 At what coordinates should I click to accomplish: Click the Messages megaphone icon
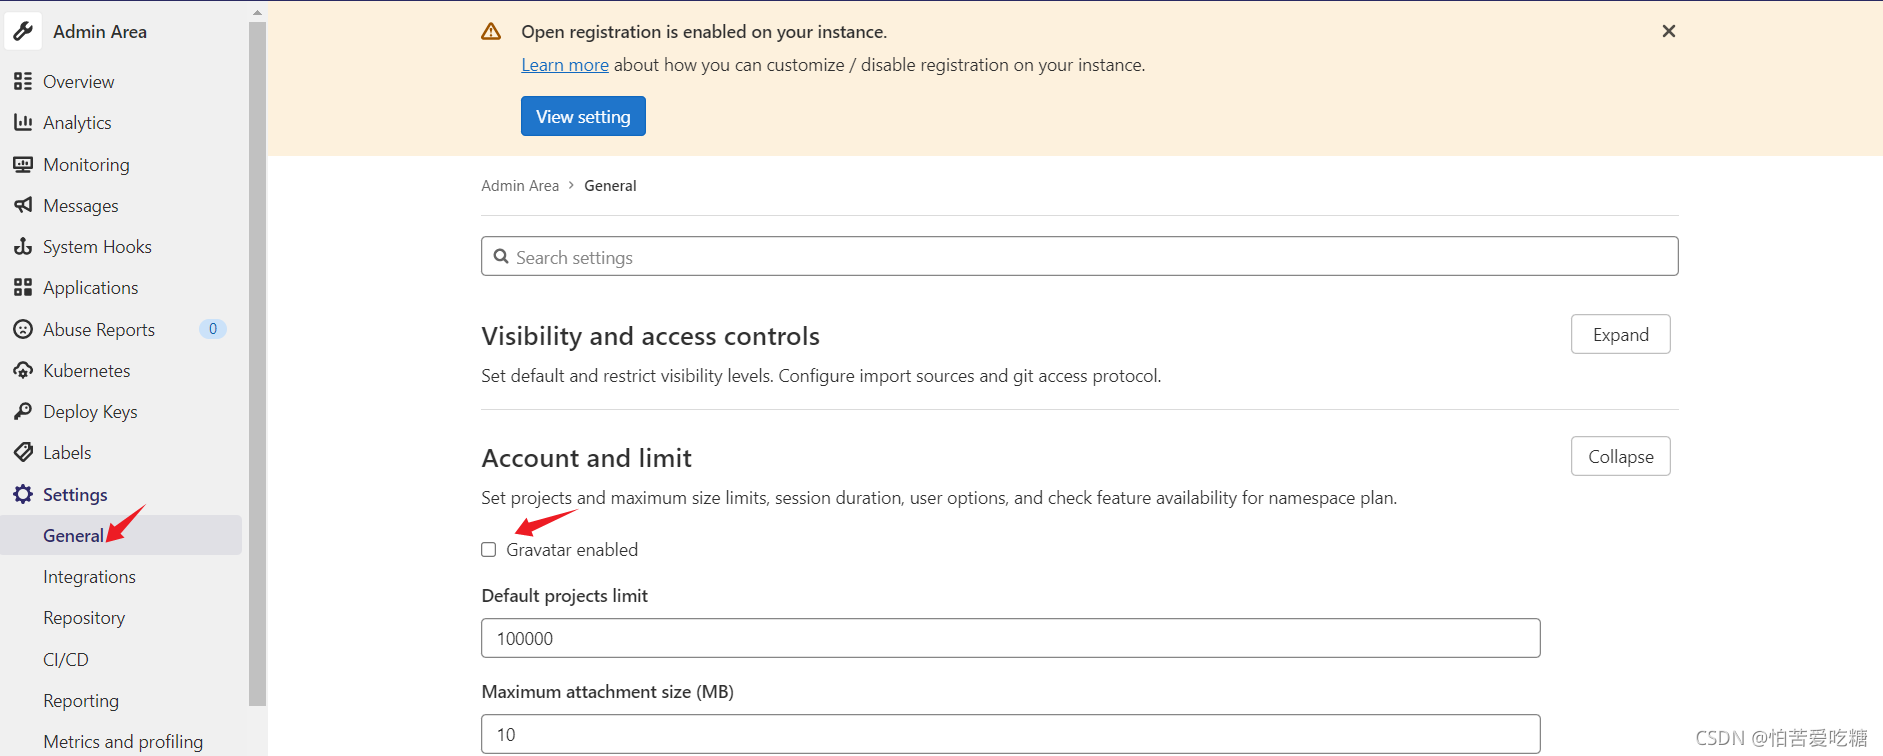(x=23, y=205)
